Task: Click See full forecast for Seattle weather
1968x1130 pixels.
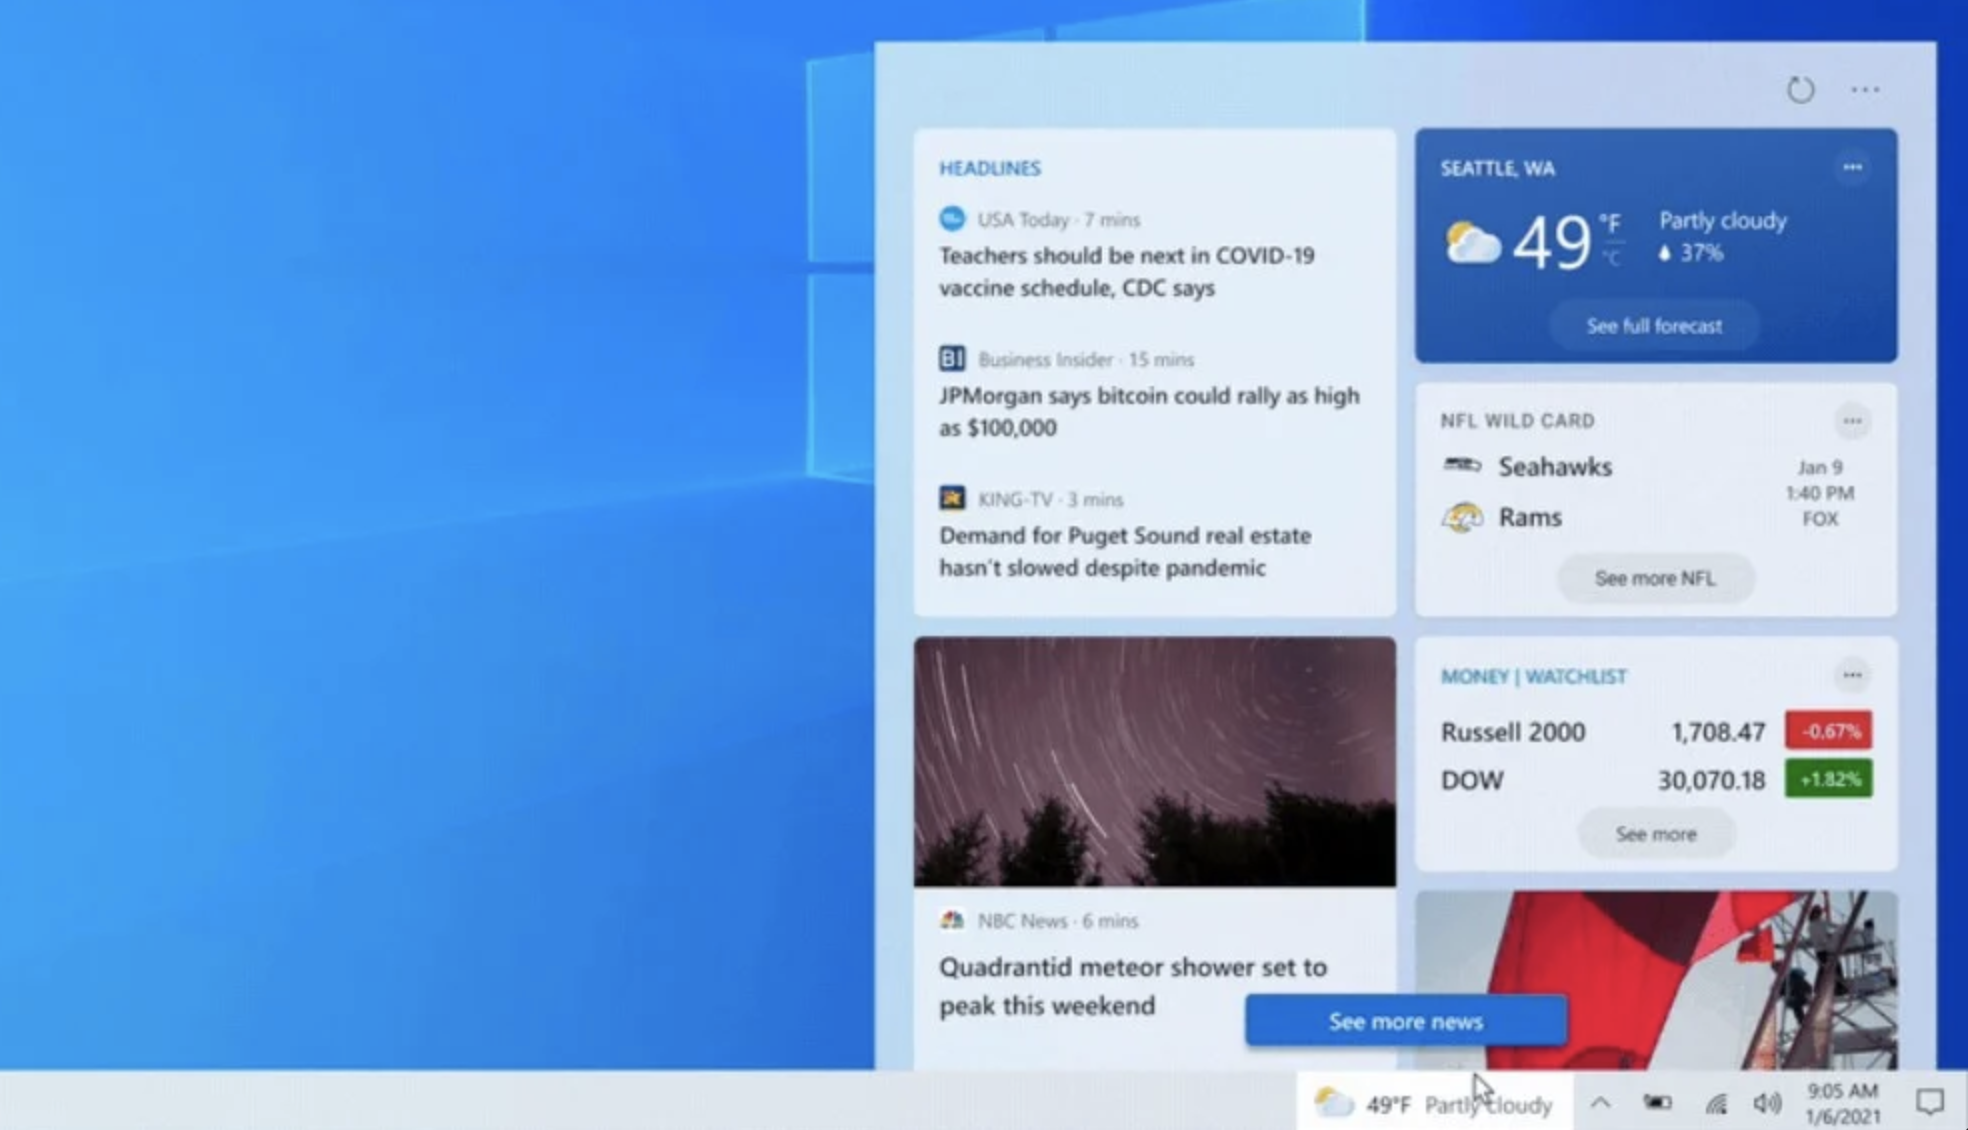Action: [x=1656, y=324]
